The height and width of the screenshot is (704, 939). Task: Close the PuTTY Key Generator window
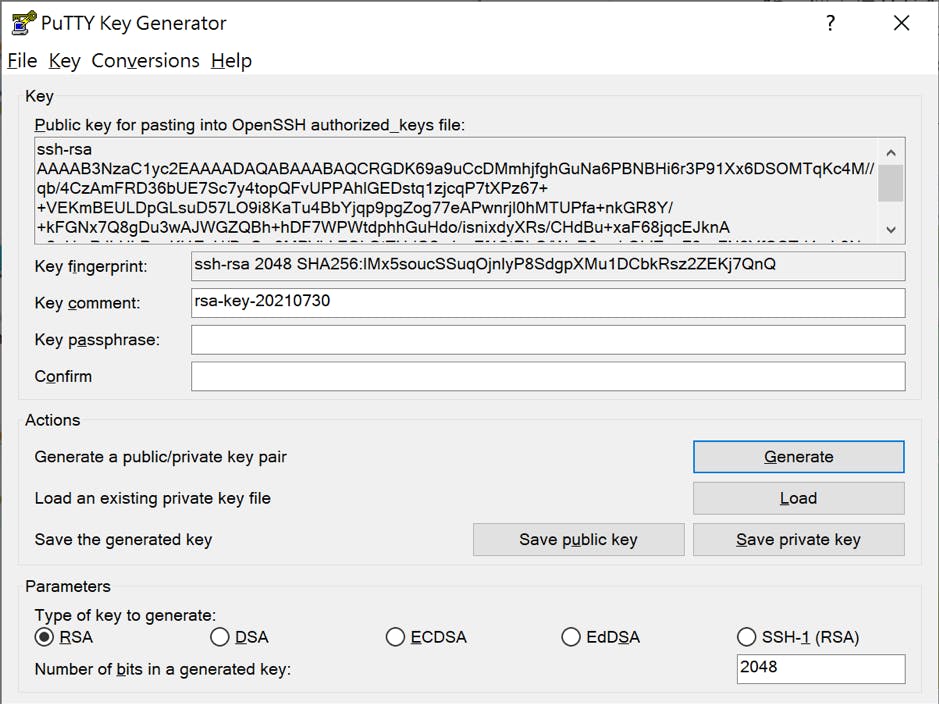[x=901, y=23]
